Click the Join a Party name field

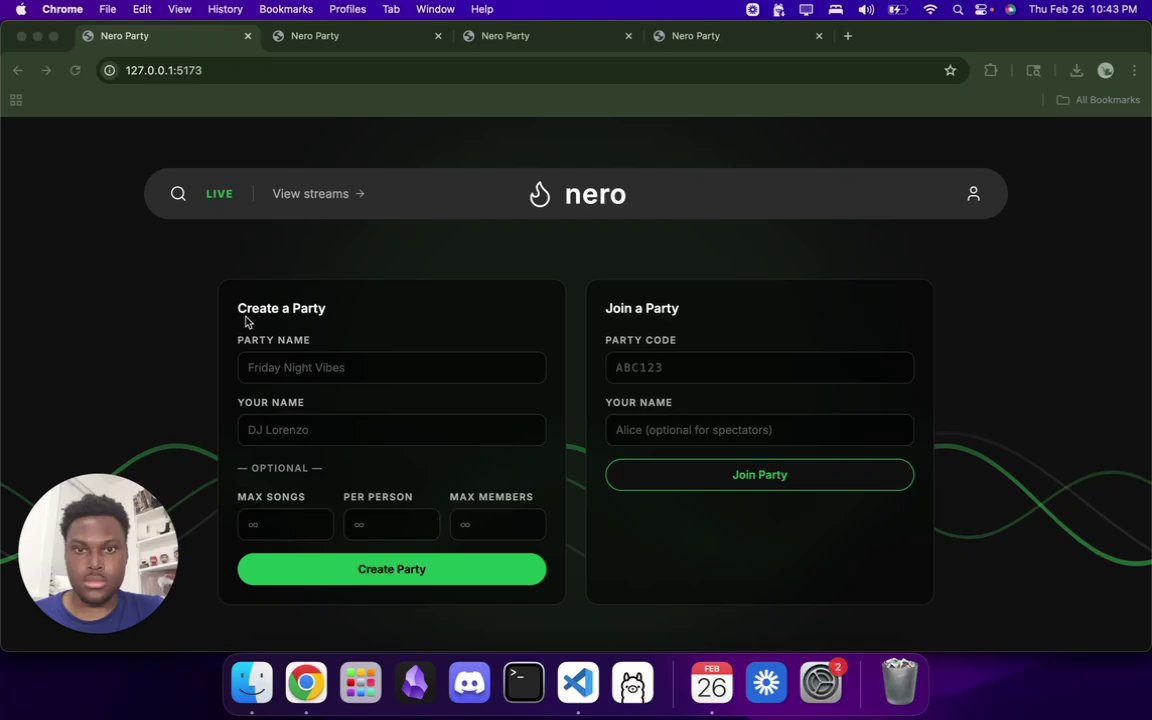(x=760, y=430)
